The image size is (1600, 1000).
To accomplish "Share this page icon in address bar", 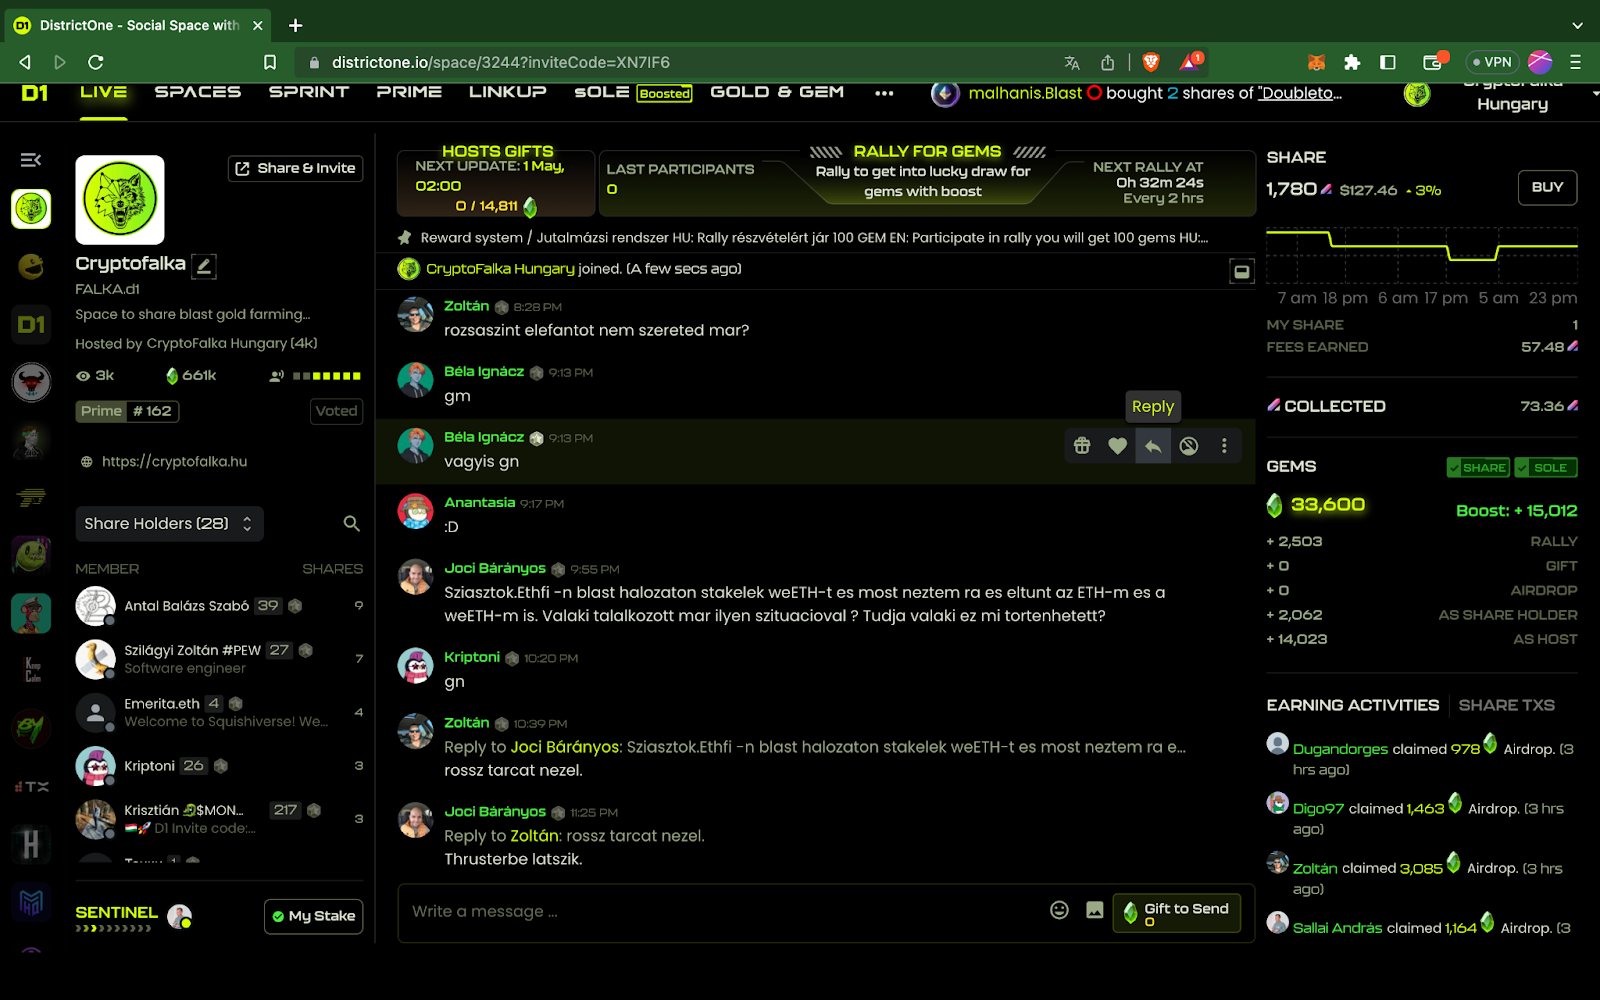I will tap(1108, 62).
